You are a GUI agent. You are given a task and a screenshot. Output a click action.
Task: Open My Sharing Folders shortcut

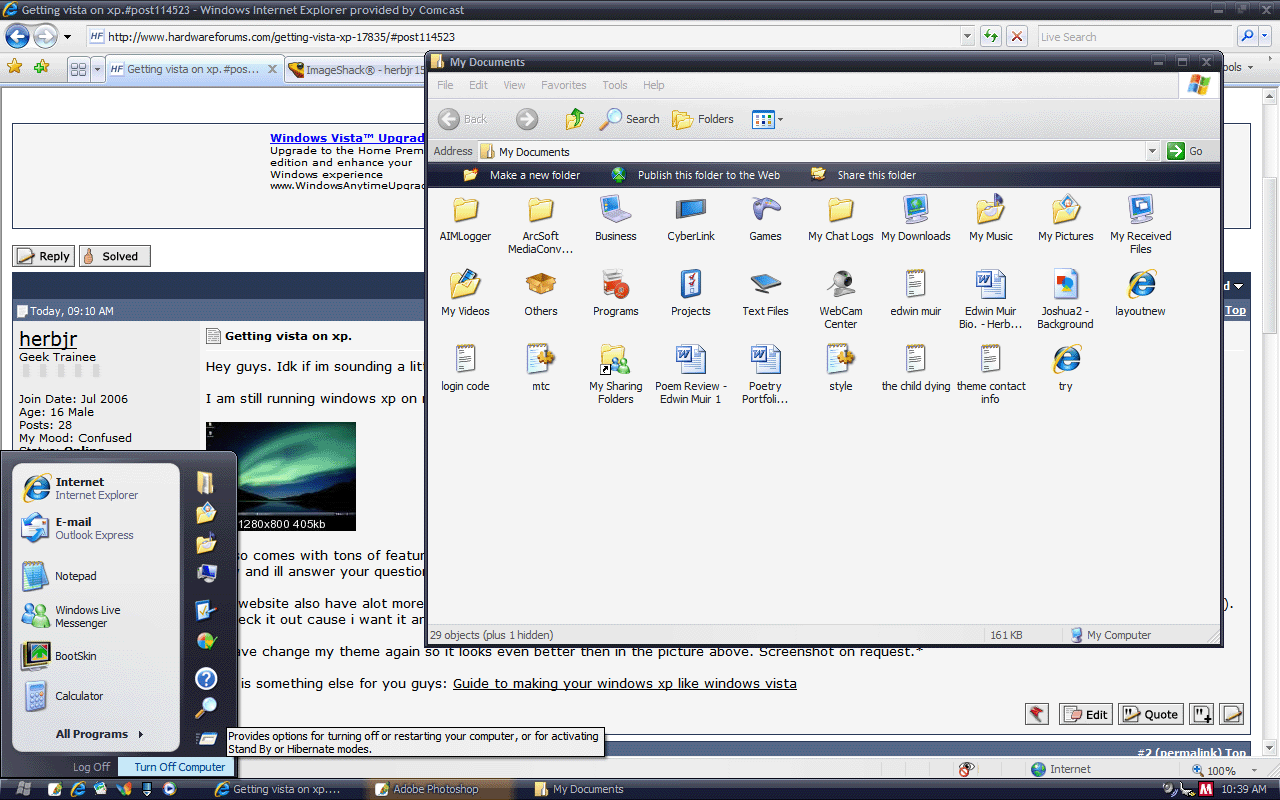coord(615,374)
